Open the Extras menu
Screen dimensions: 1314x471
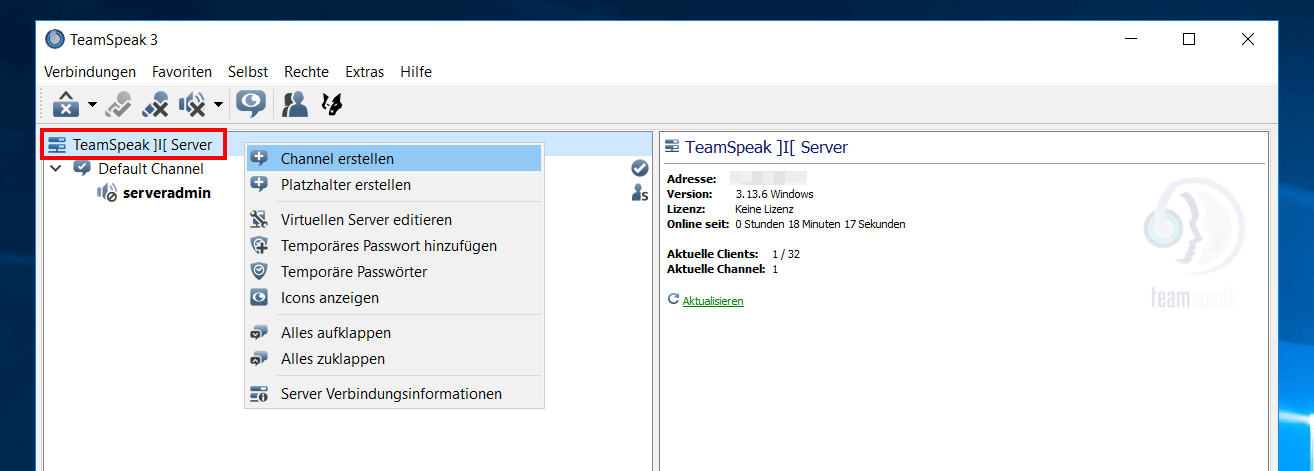point(364,72)
